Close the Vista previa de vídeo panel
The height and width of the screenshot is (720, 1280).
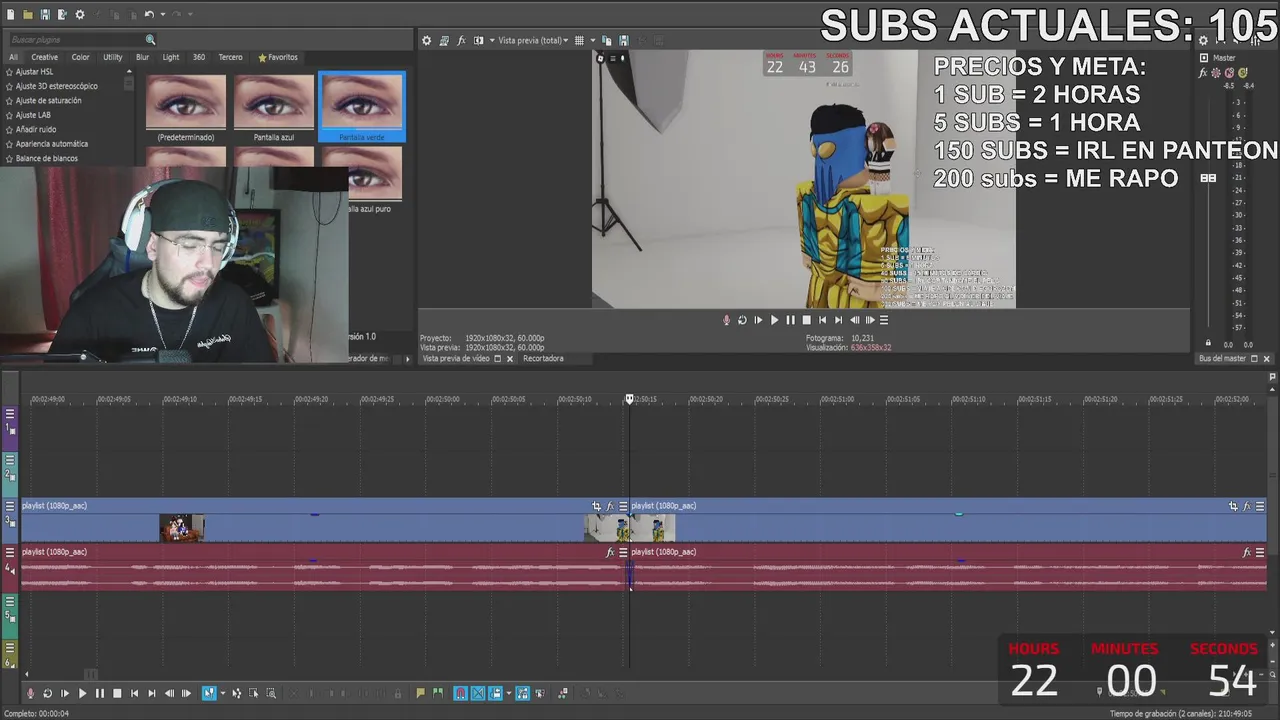[510, 358]
